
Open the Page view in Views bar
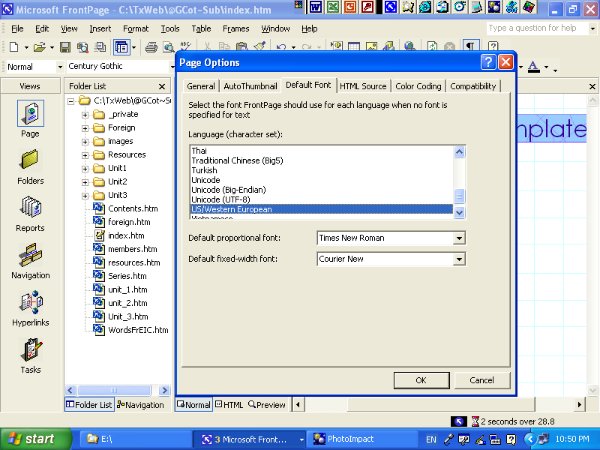click(x=30, y=119)
